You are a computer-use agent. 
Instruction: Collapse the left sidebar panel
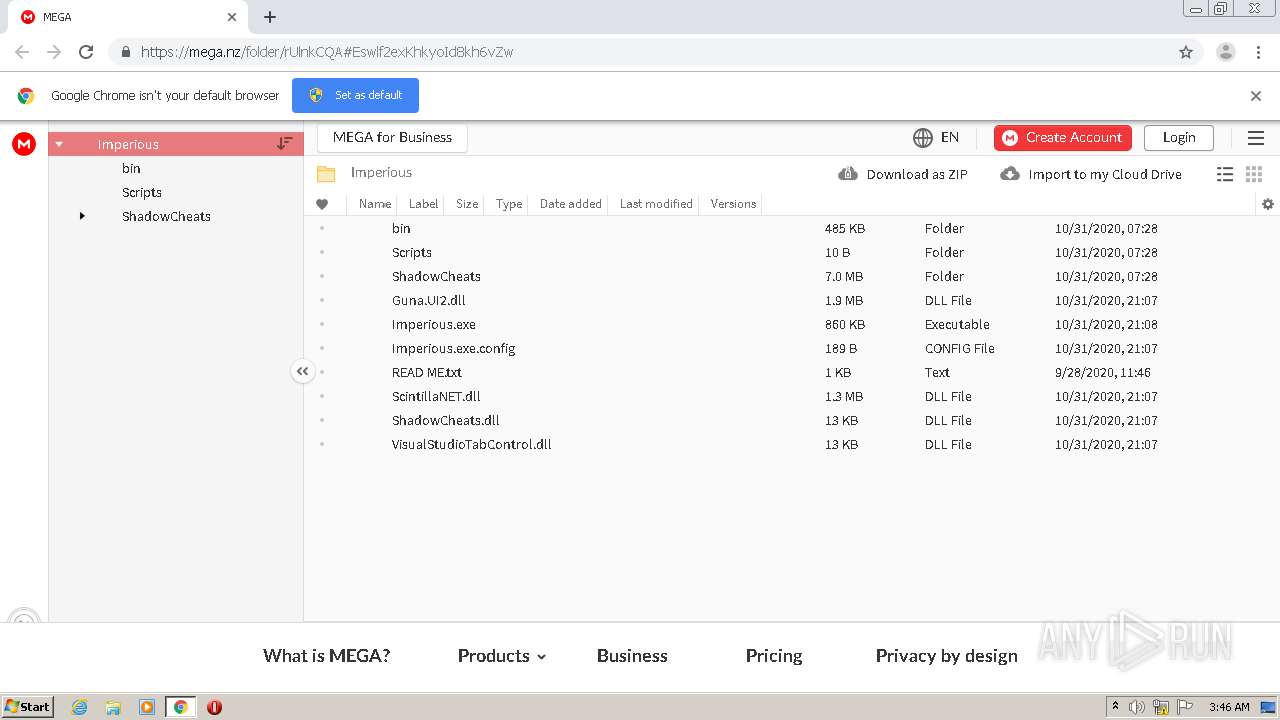click(x=302, y=371)
